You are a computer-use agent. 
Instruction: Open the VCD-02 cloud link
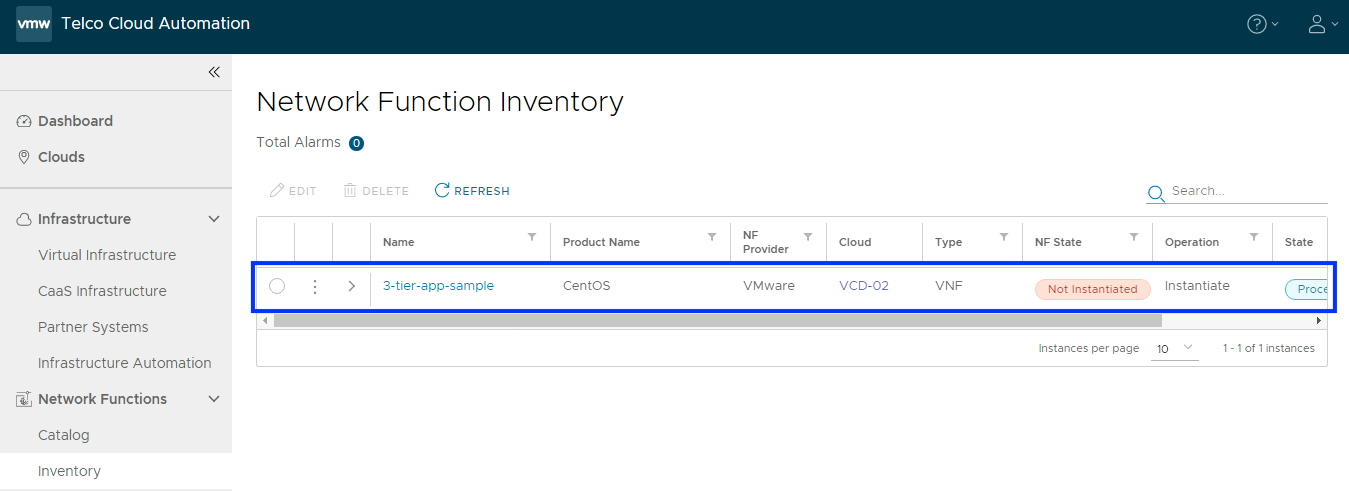[864, 286]
